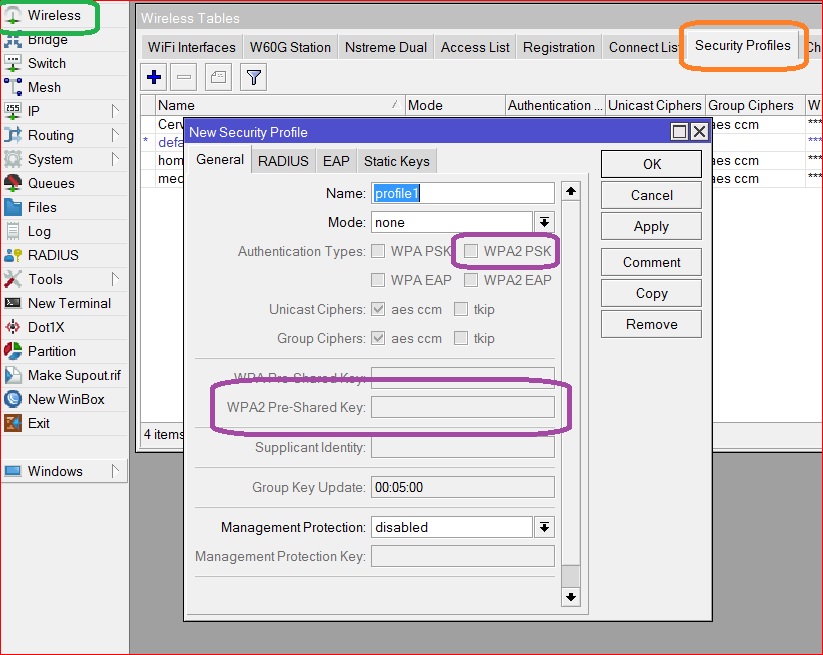Click the Tools sidebar icon
This screenshot has height=655, width=823.
13,279
